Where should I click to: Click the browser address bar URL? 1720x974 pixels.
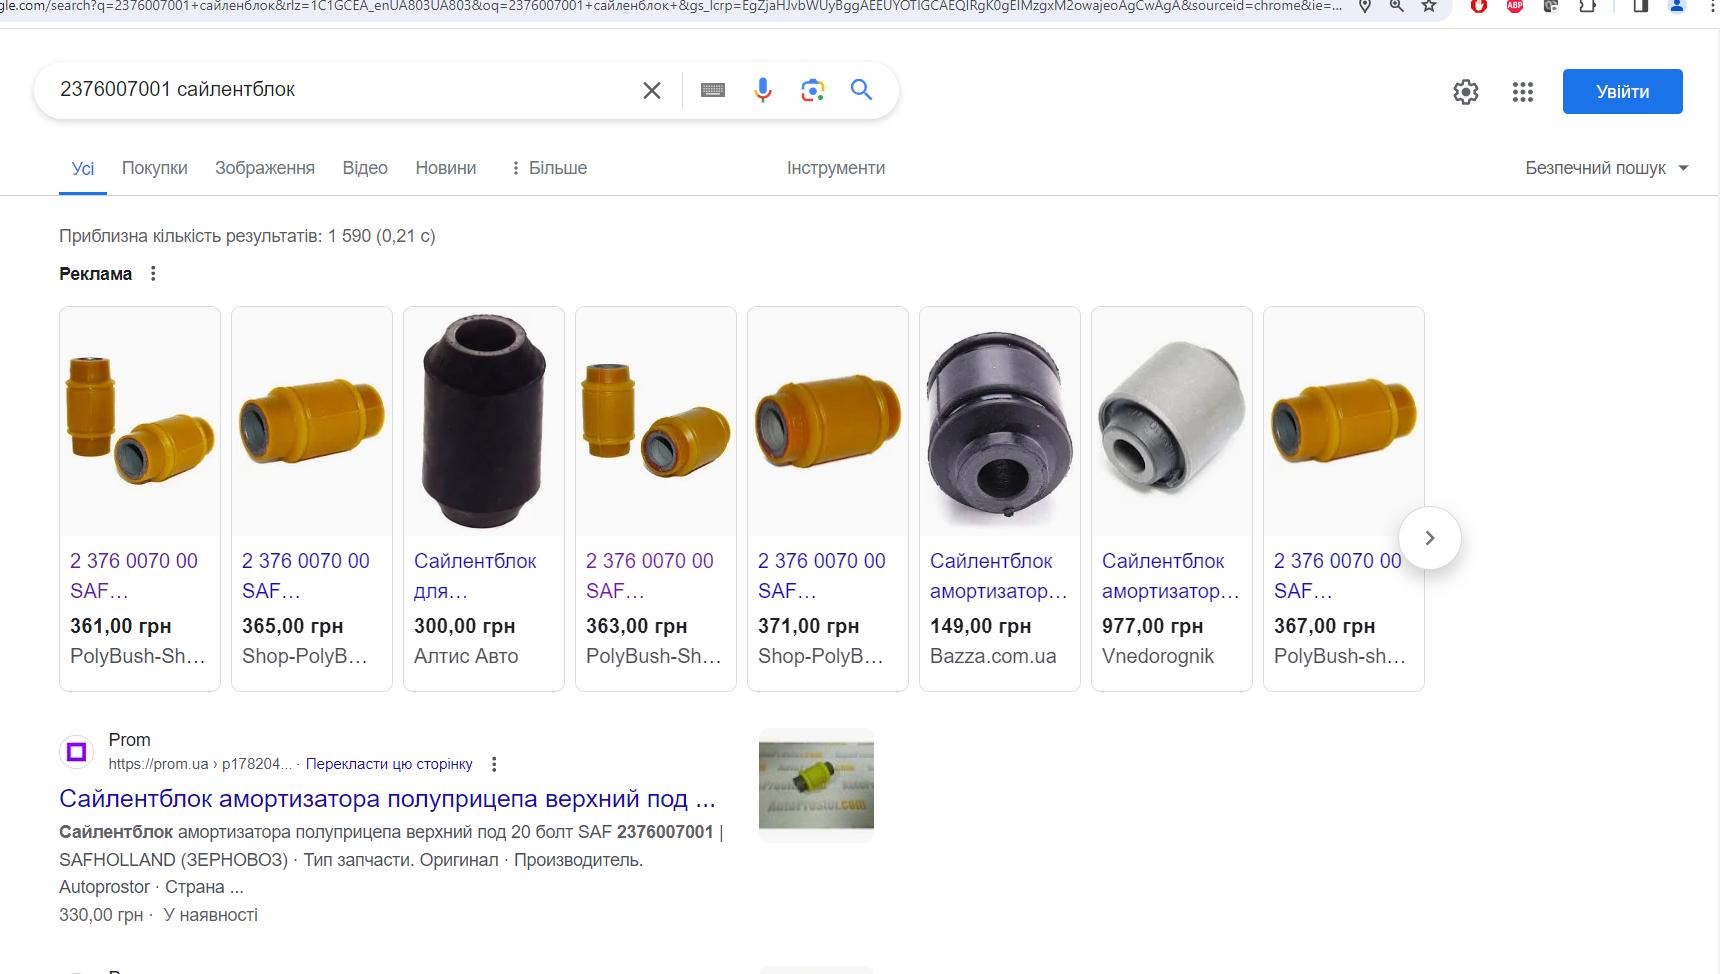click(x=672, y=7)
